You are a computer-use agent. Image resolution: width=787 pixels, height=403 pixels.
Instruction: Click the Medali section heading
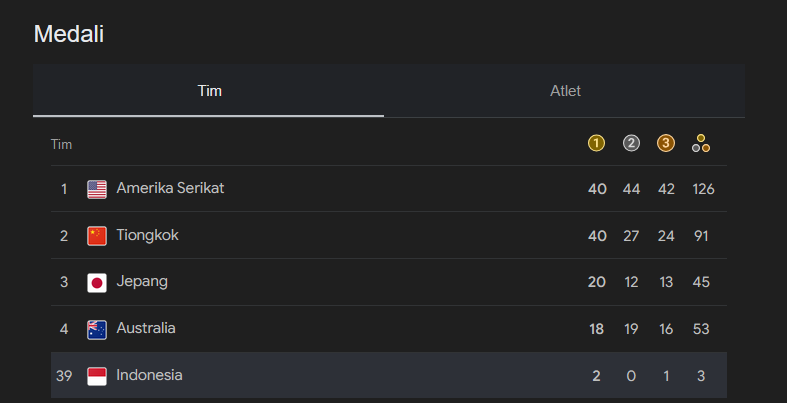coord(69,33)
